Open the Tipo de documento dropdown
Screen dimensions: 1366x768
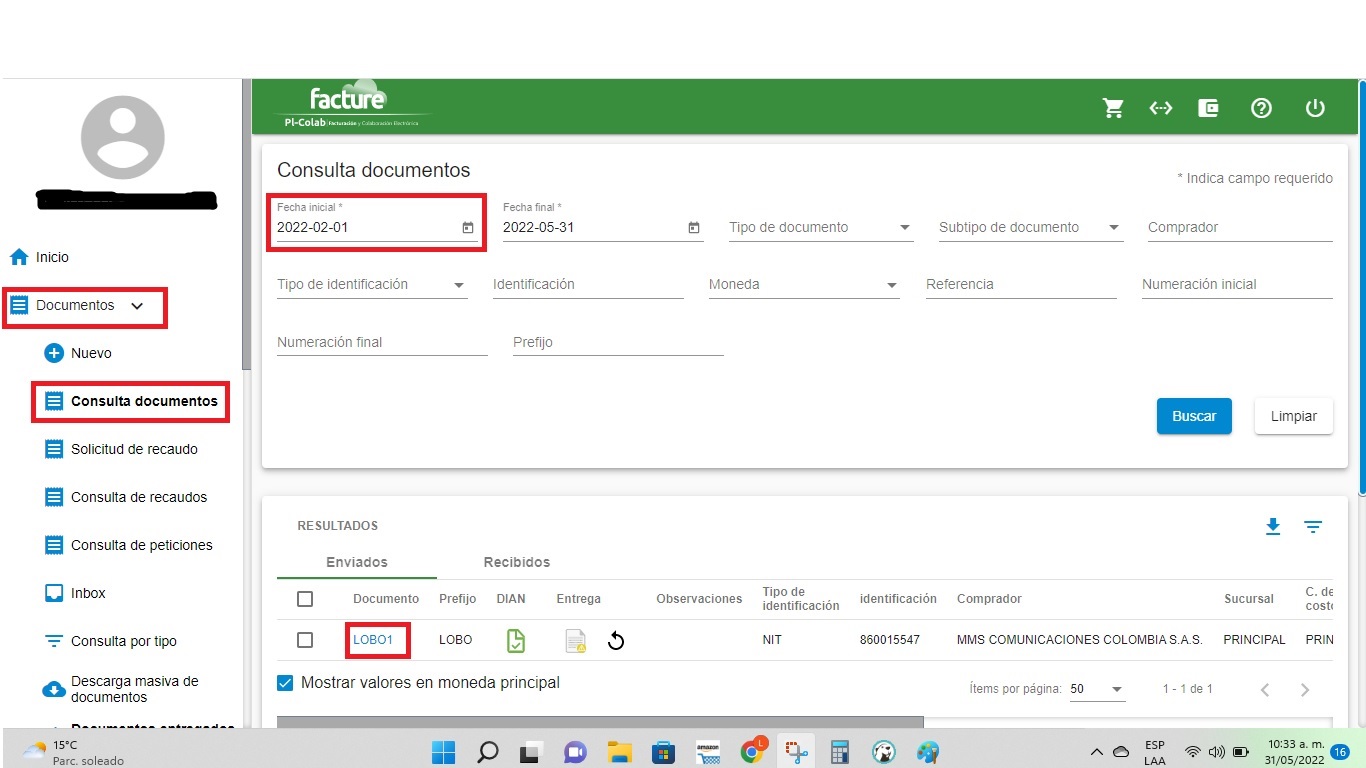click(820, 228)
